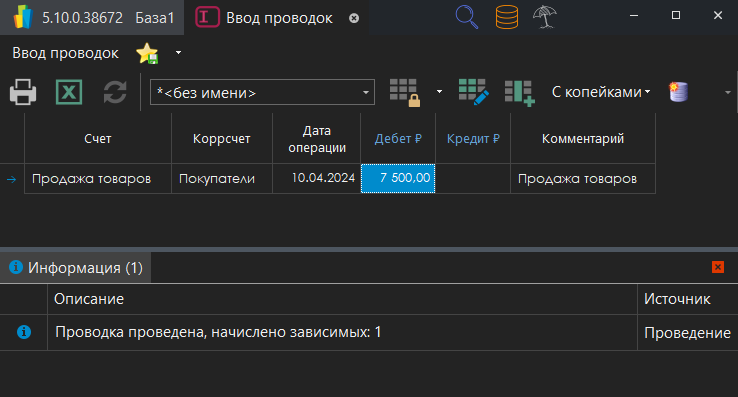Viewport: 738px width, 397px height.
Task: Click the Кредит ₽ column header
Action: 473,138
